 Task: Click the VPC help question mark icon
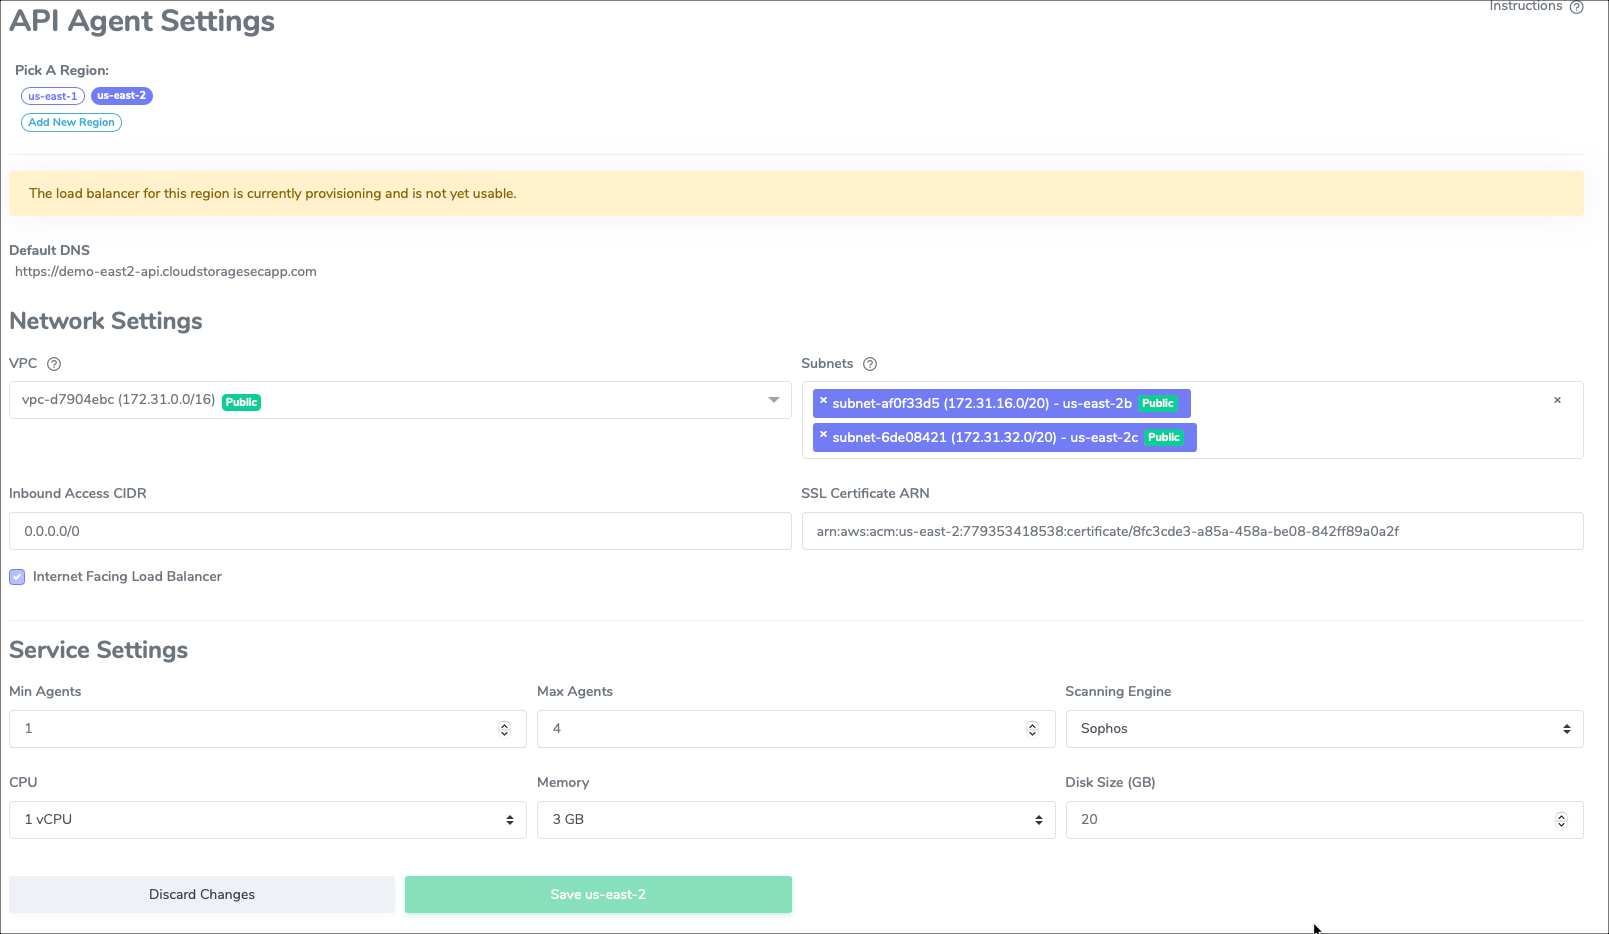click(x=54, y=364)
